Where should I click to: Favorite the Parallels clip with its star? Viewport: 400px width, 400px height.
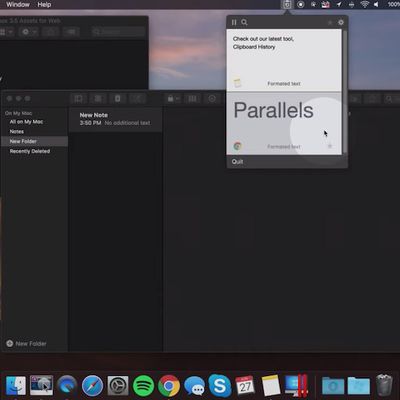click(330, 146)
